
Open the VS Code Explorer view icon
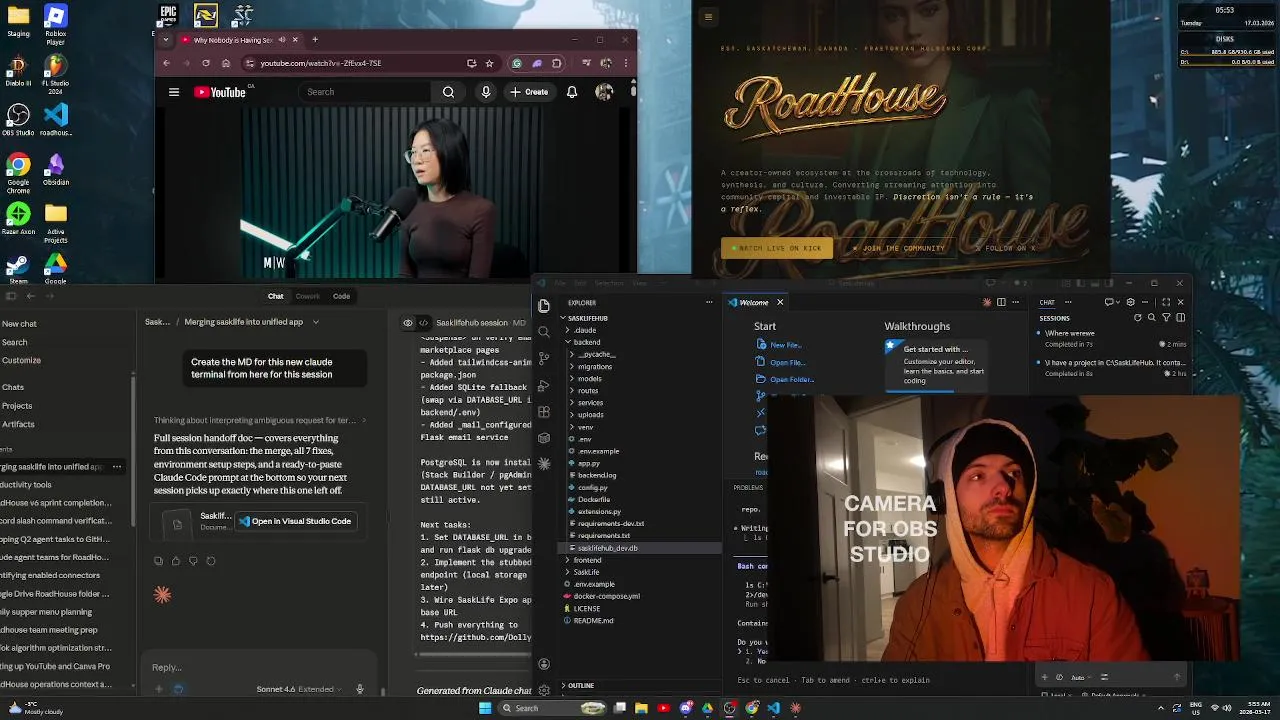[544, 306]
